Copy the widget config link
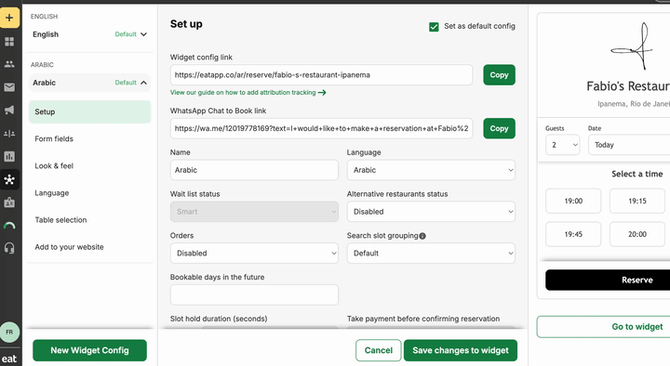The width and height of the screenshot is (670, 366). 499,75
